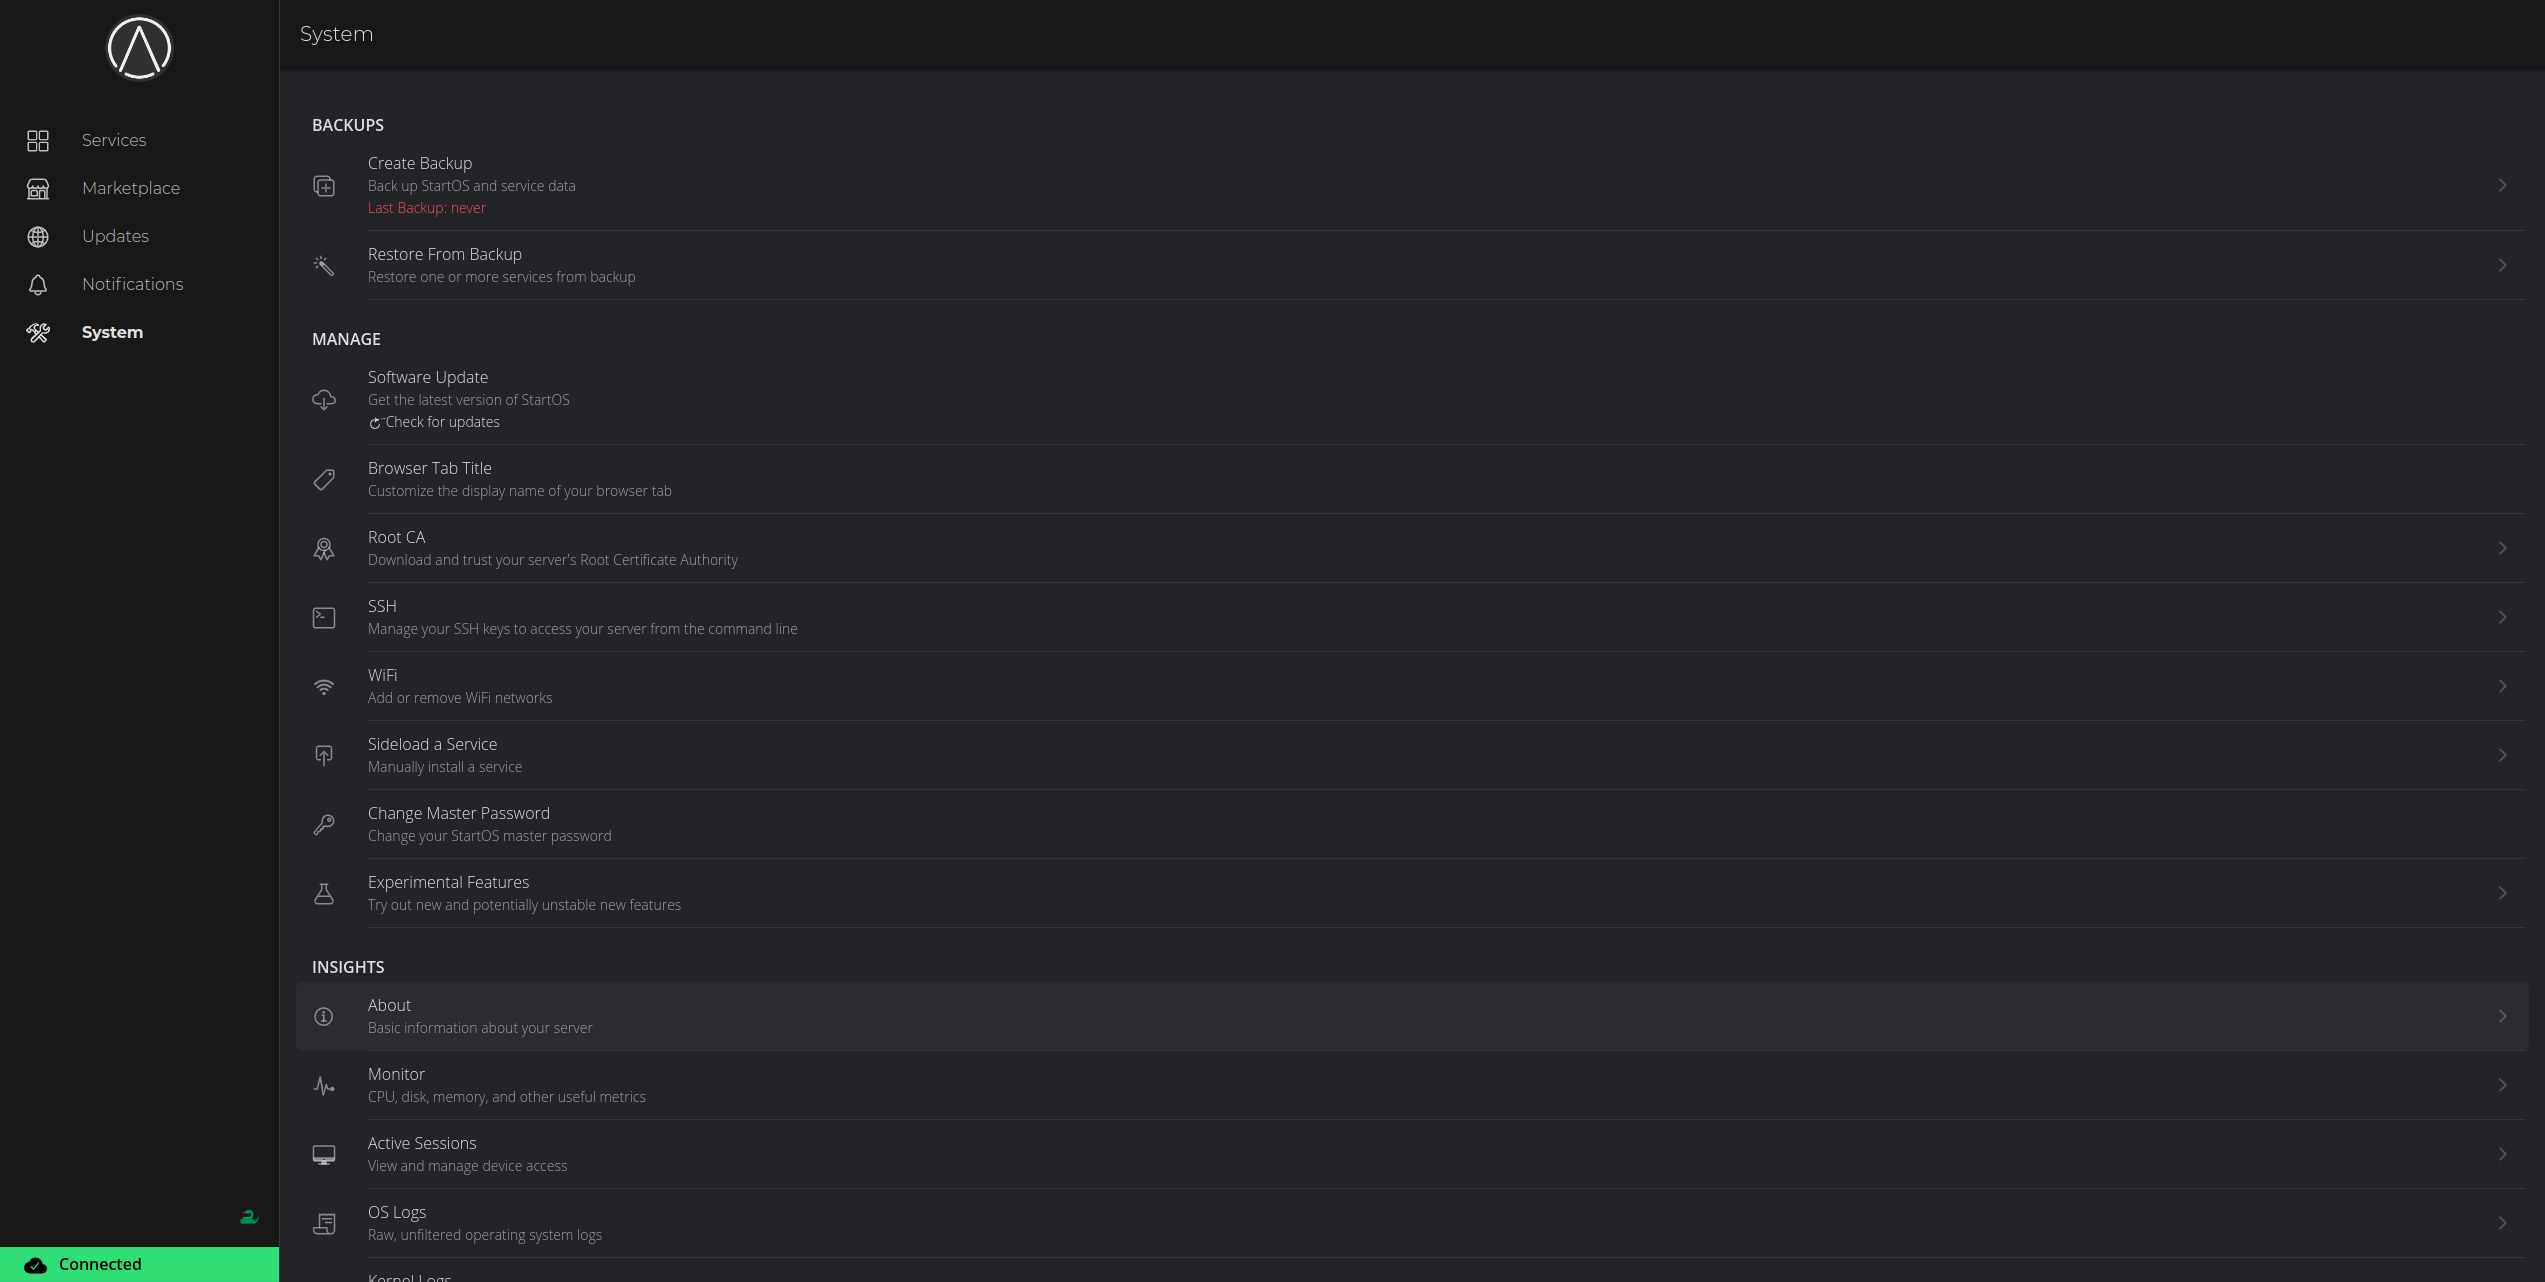Click the MANAGE section heading
This screenshot has height=1282, width=2545.
point(346,339)
